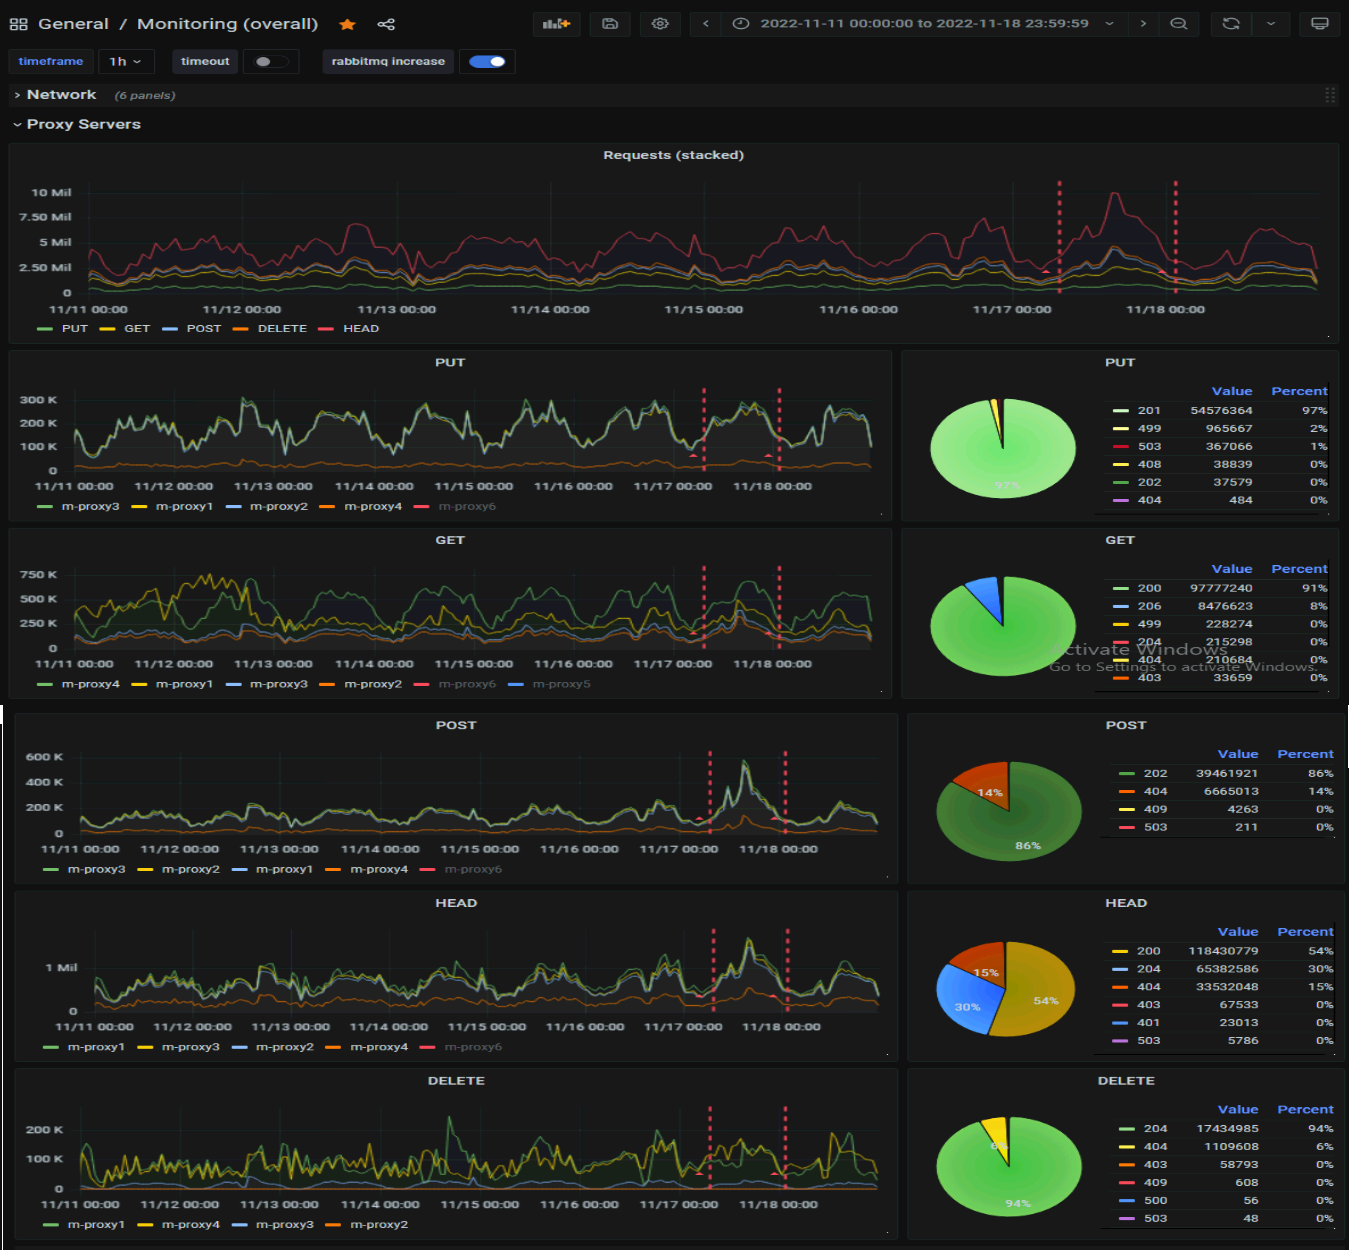The image size is (1349, 1250).
Task: Click the HEAD legend color swatch
Action: tap(326, 329)
